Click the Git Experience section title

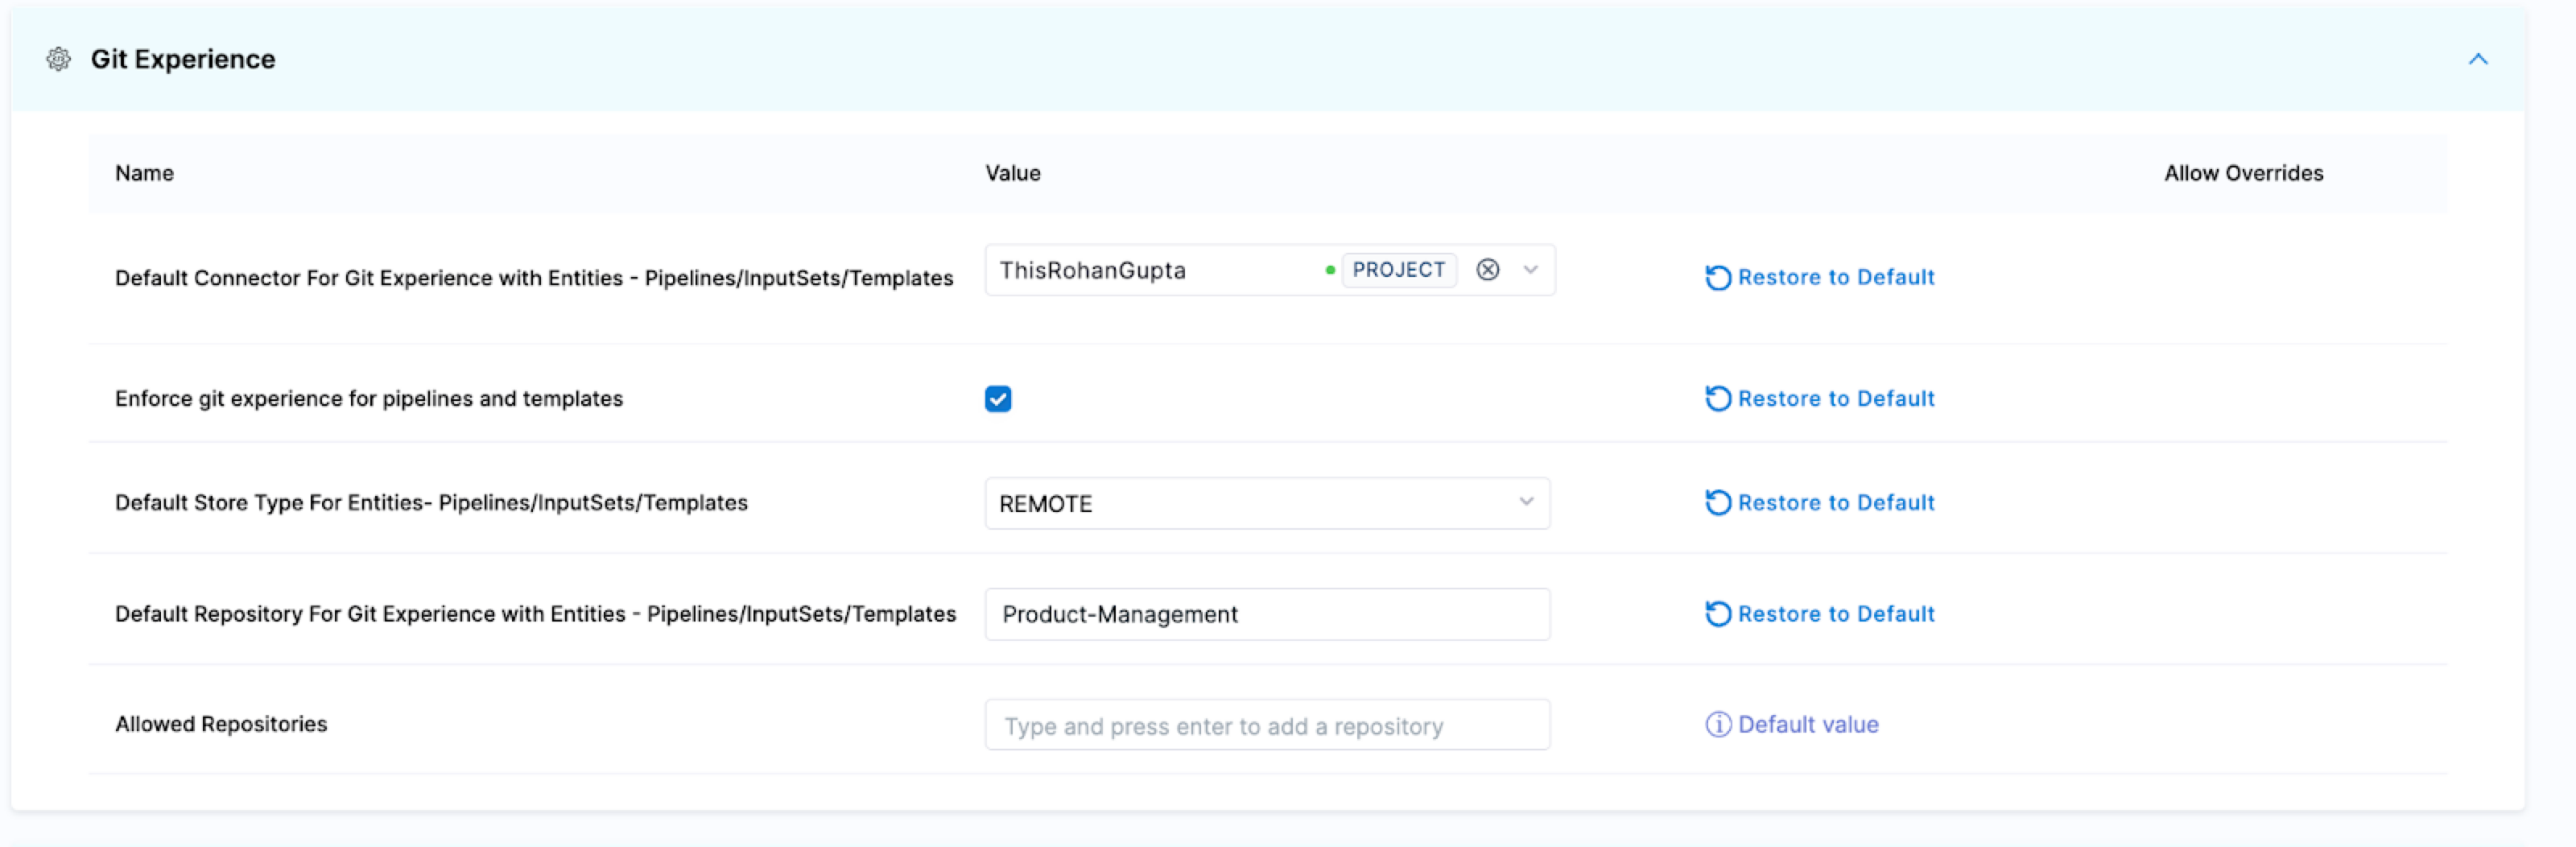[x=183, y=60]
